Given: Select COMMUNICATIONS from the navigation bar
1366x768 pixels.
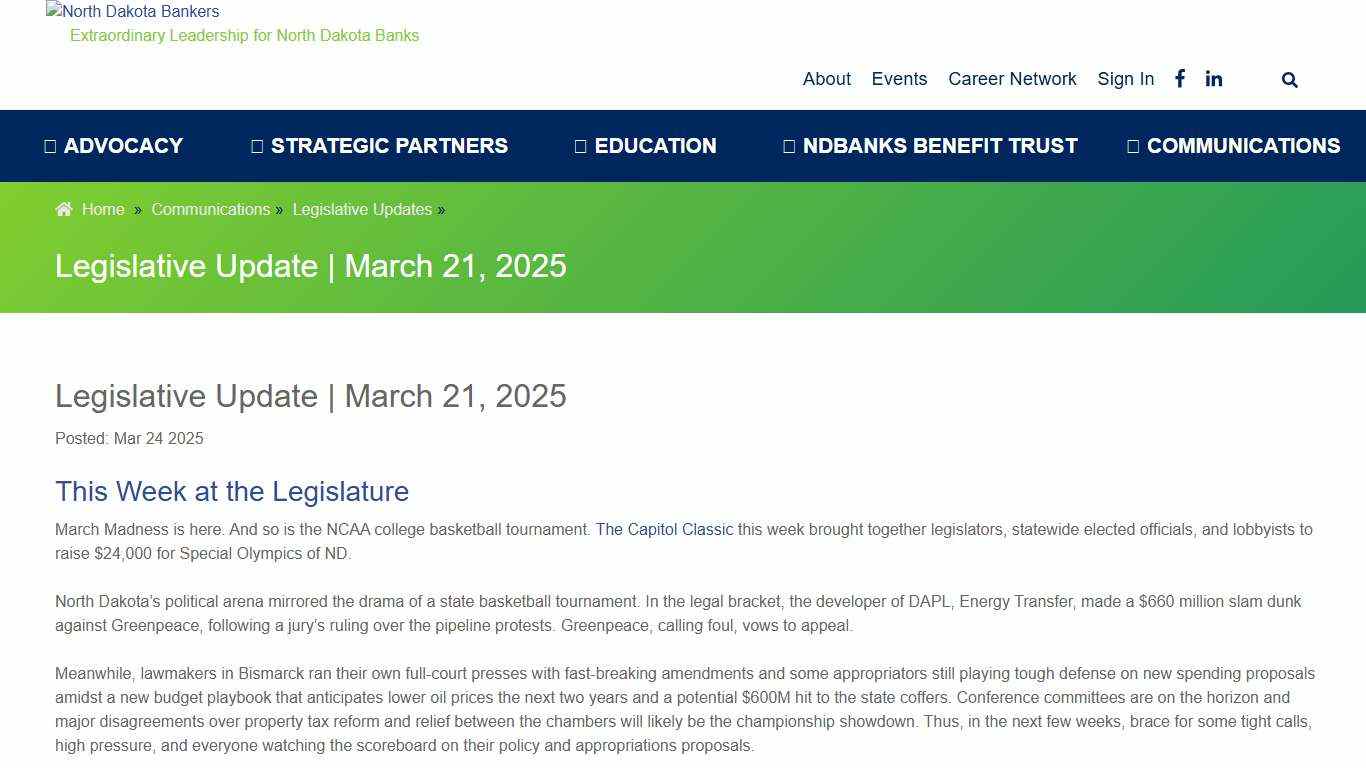Looking at the screenshot, I should click(1243, 145).
